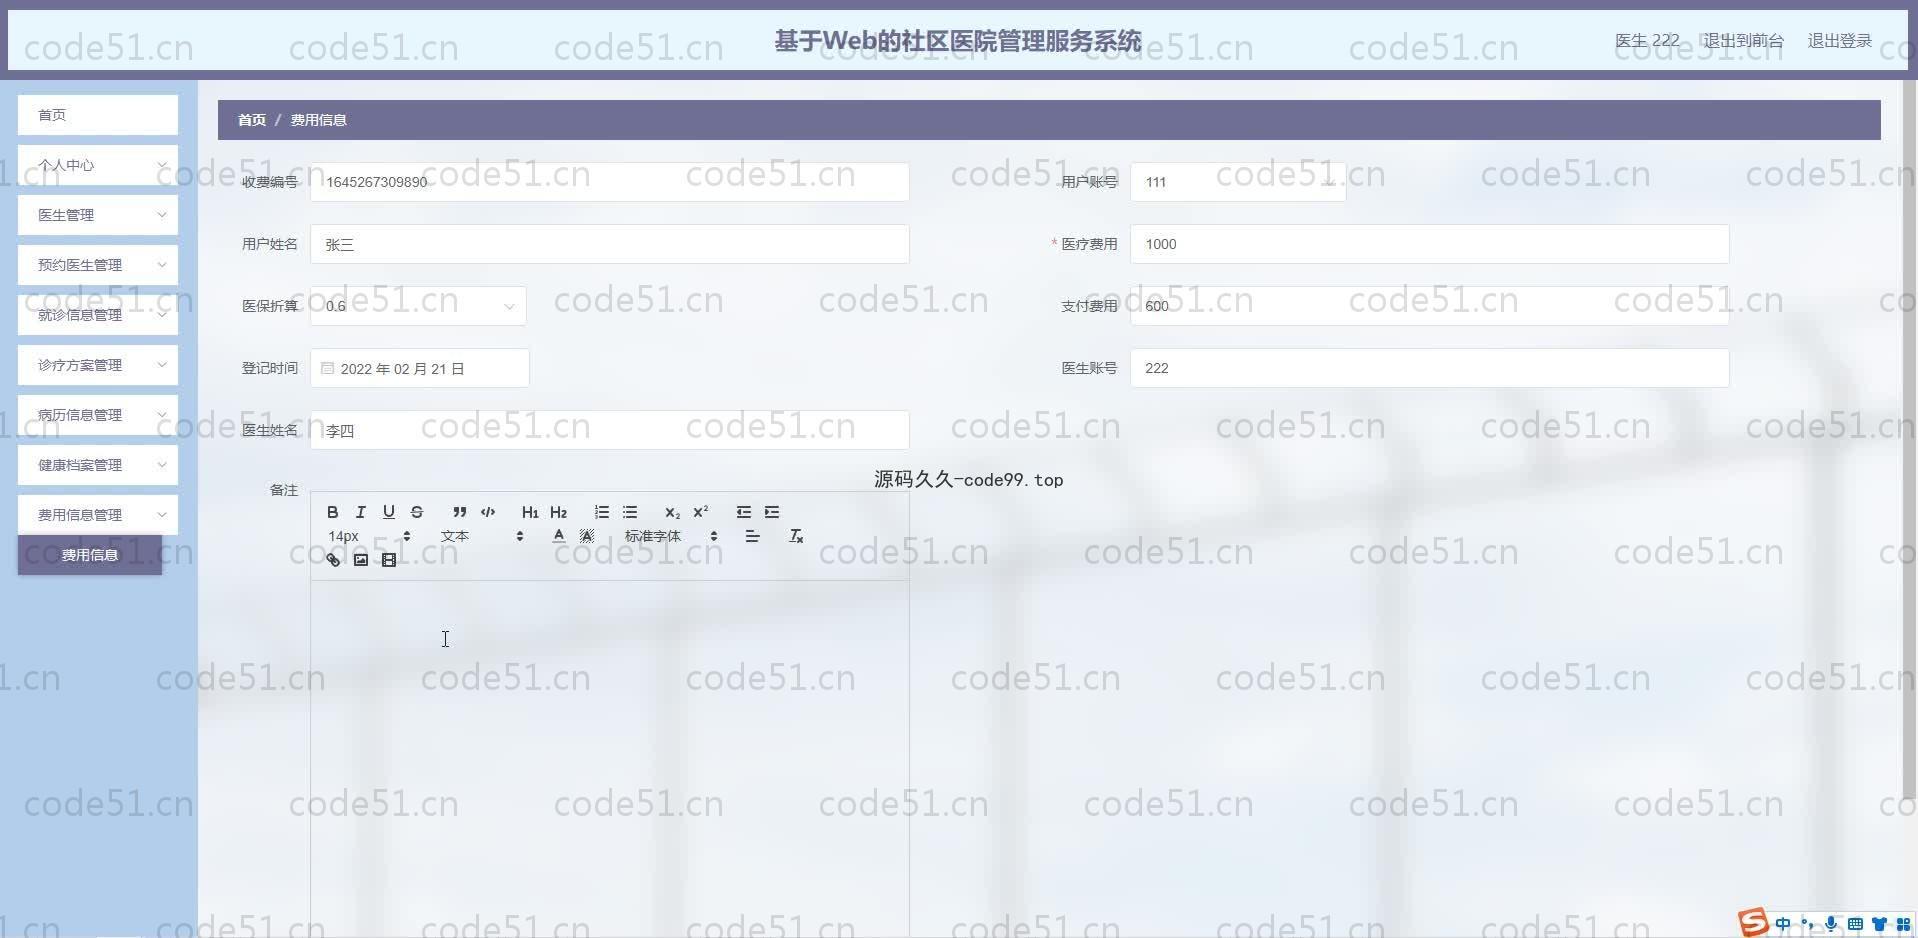Apply Heading 2 style

coord(559,512)
